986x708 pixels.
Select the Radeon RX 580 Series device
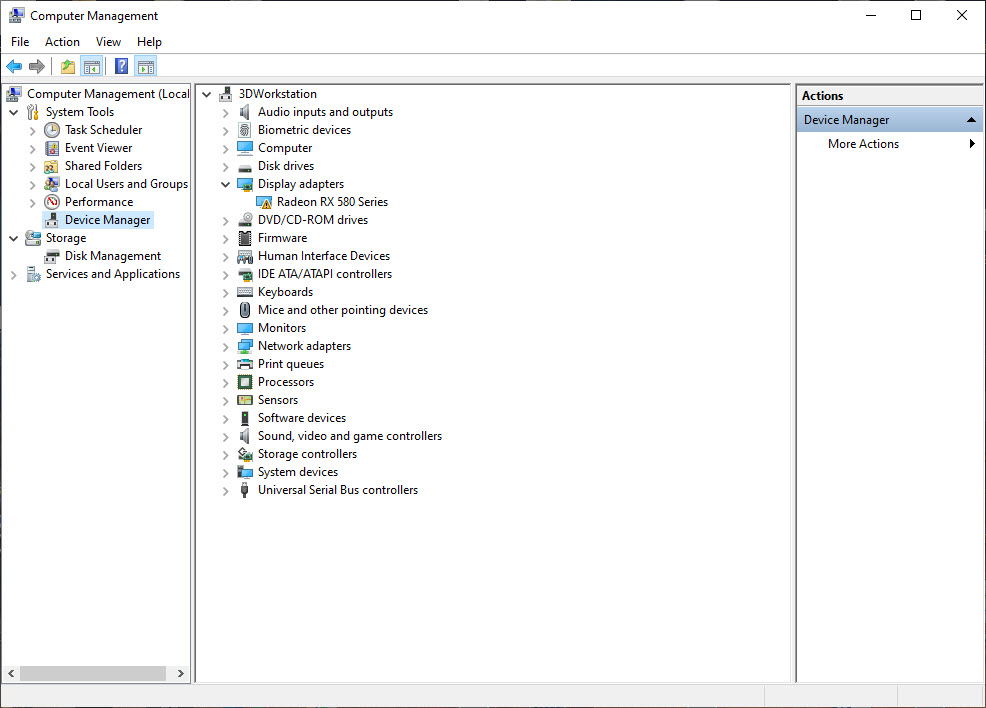(x=332, y=202)
